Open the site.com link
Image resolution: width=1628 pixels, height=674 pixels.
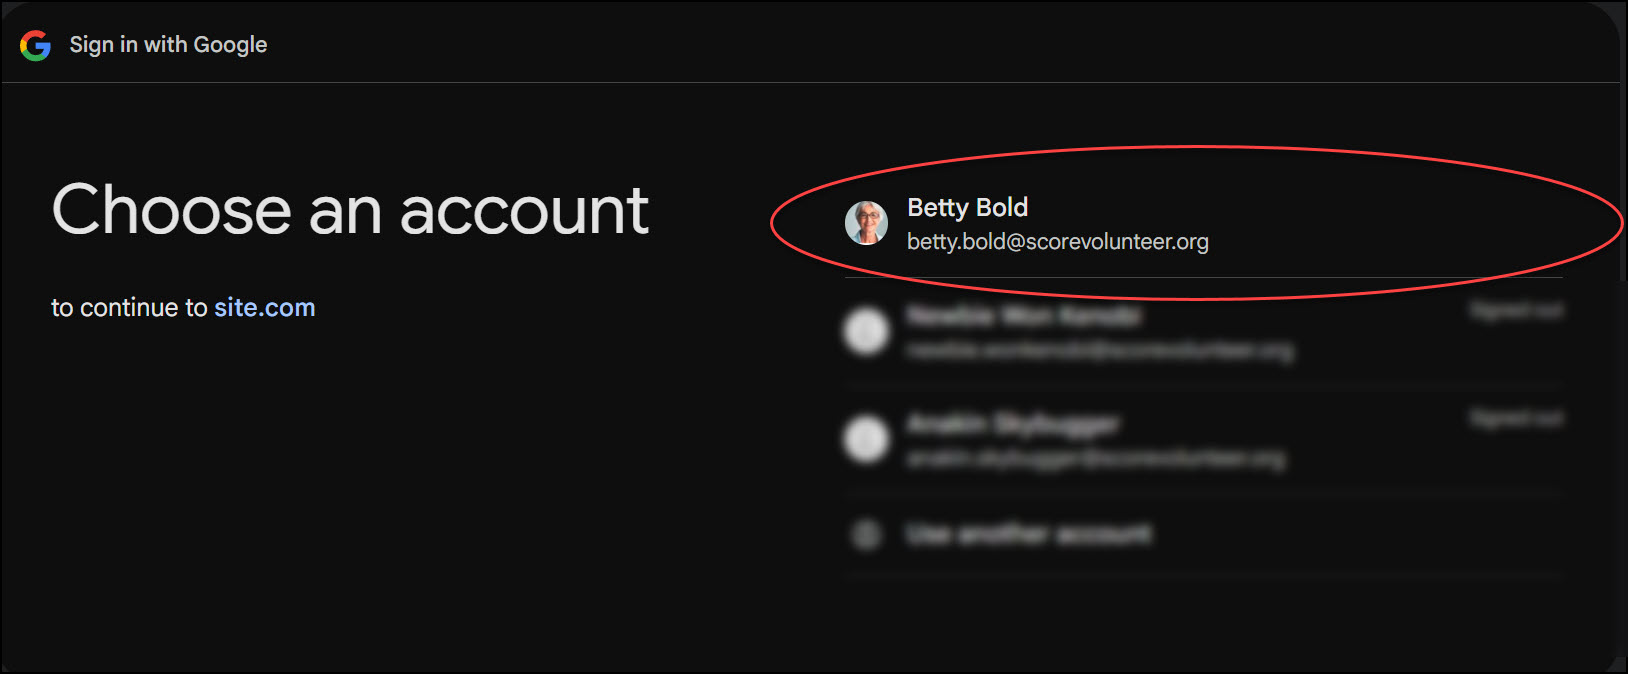pyautogui.click(x=264, y=308)
